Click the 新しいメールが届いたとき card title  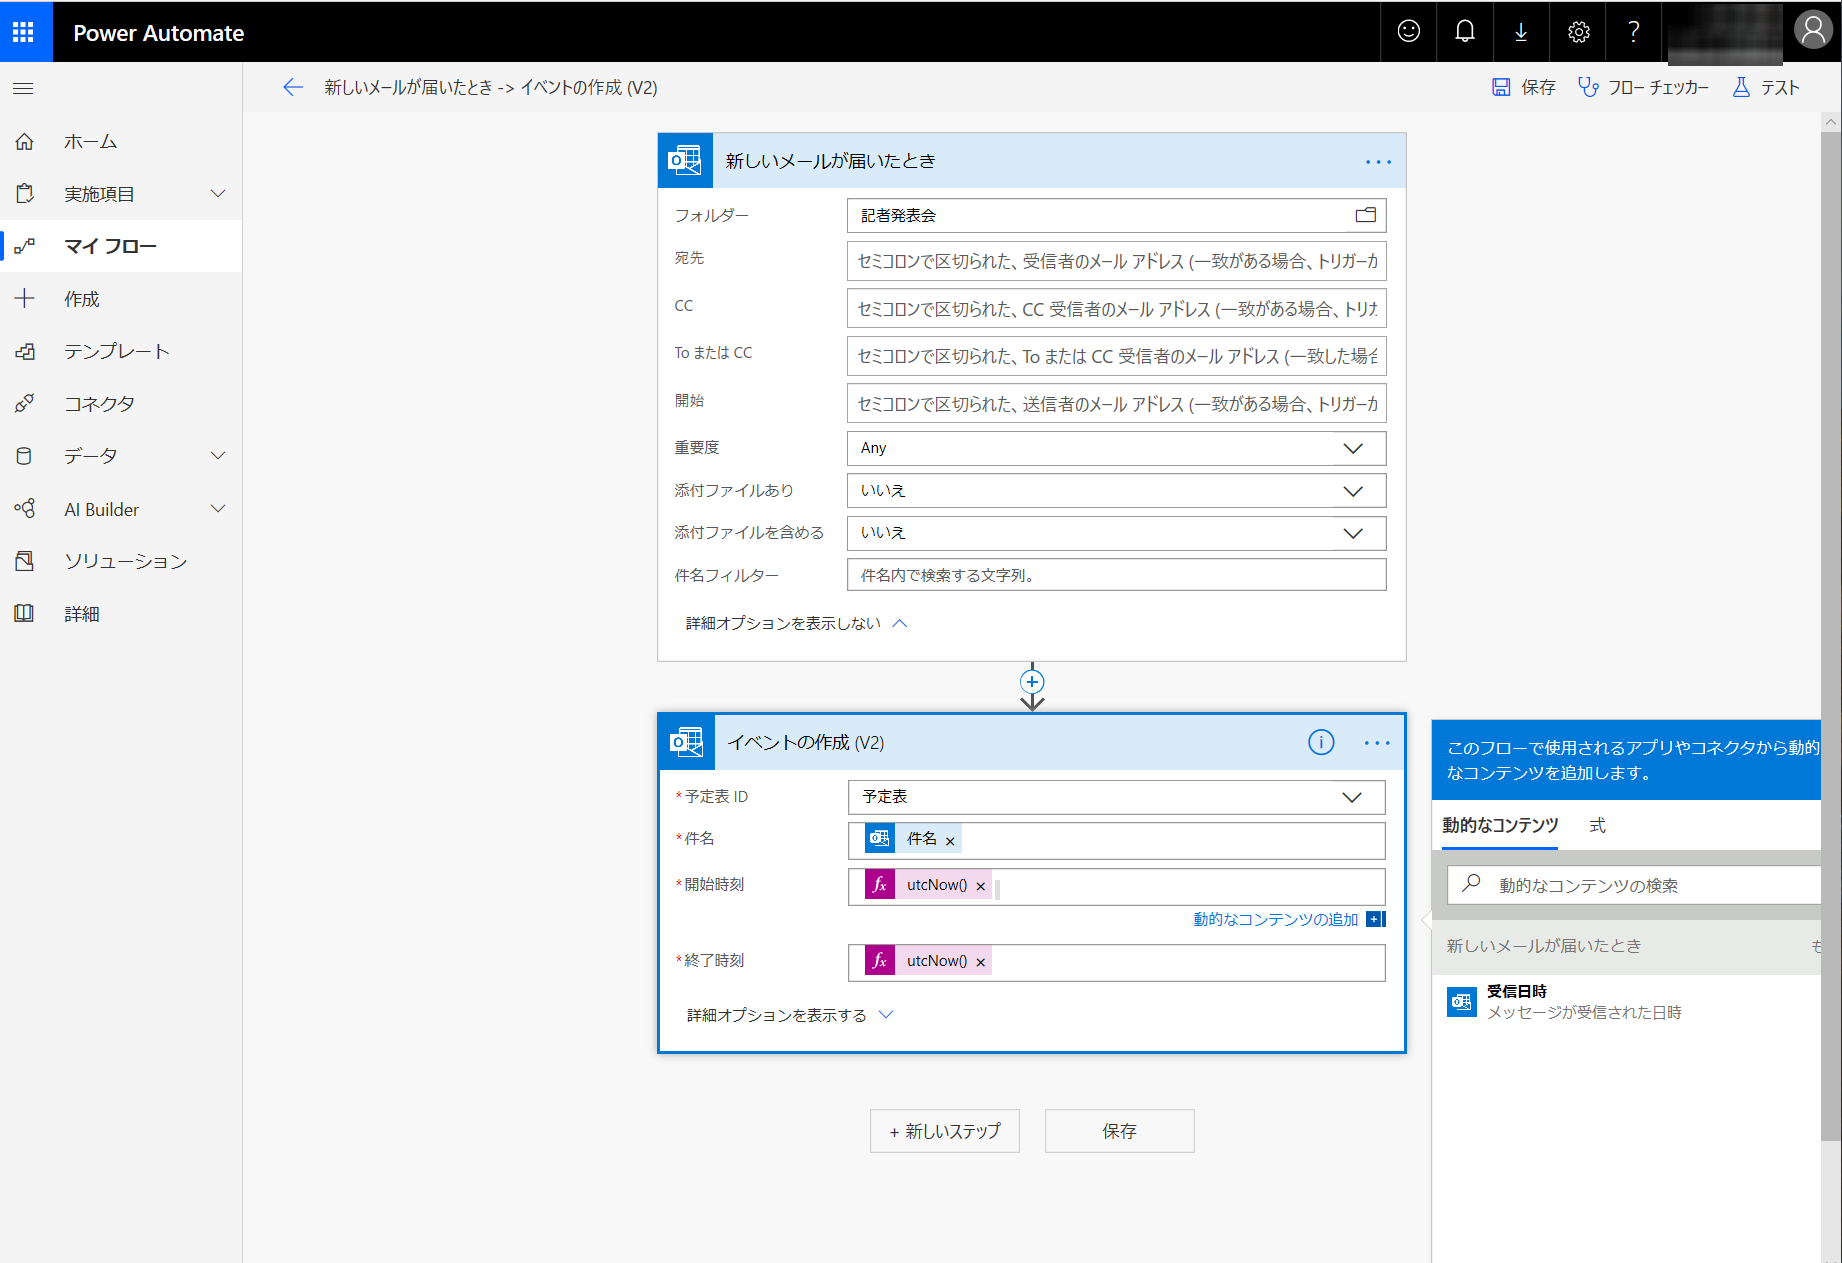[830, 161]
